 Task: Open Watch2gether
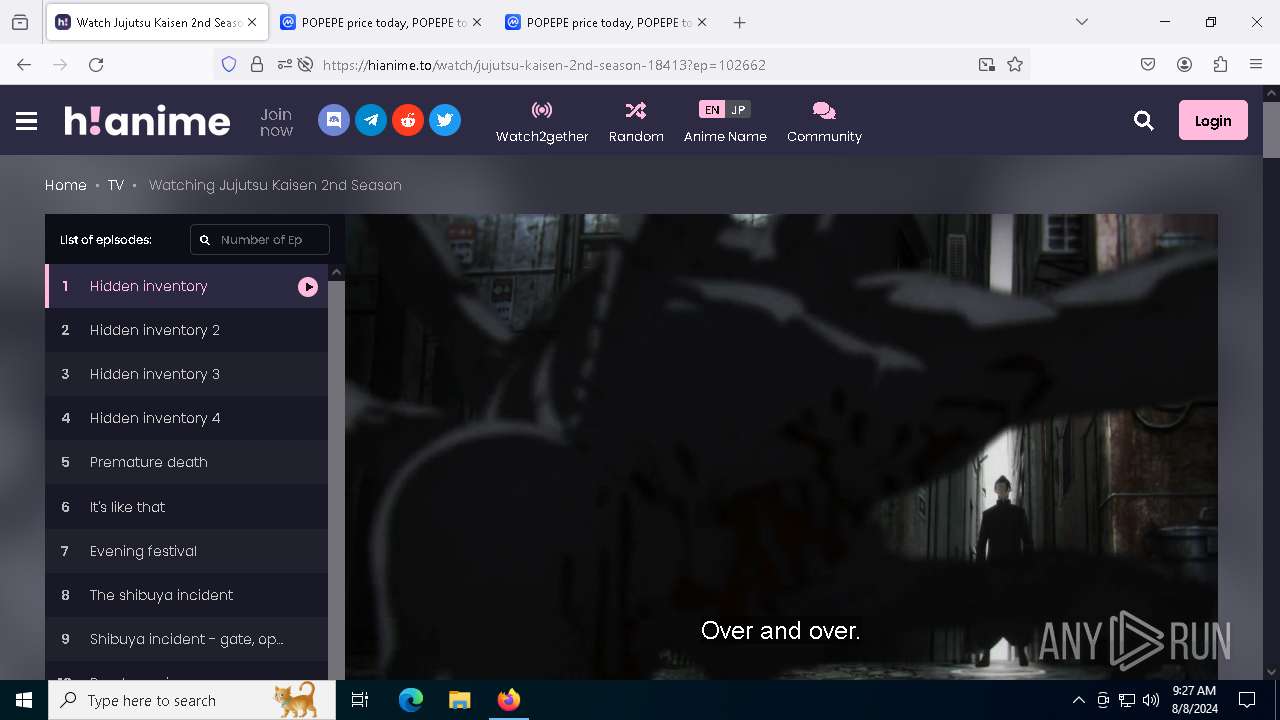(542, 122)
